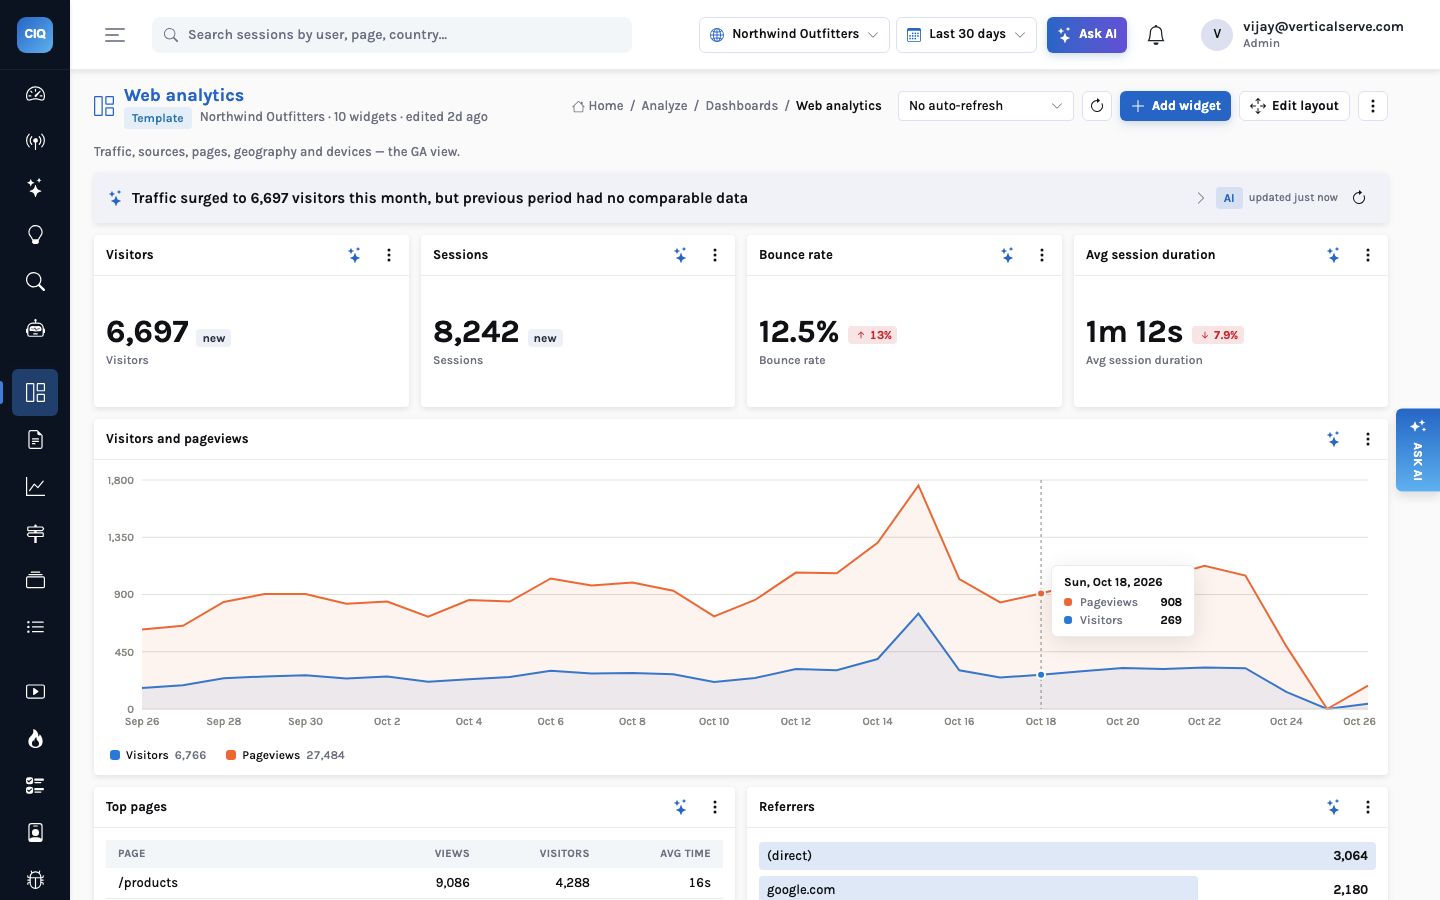1440x900 pixels.
Task: Click the Ask AI button in header
Action: pos(1087,35)
